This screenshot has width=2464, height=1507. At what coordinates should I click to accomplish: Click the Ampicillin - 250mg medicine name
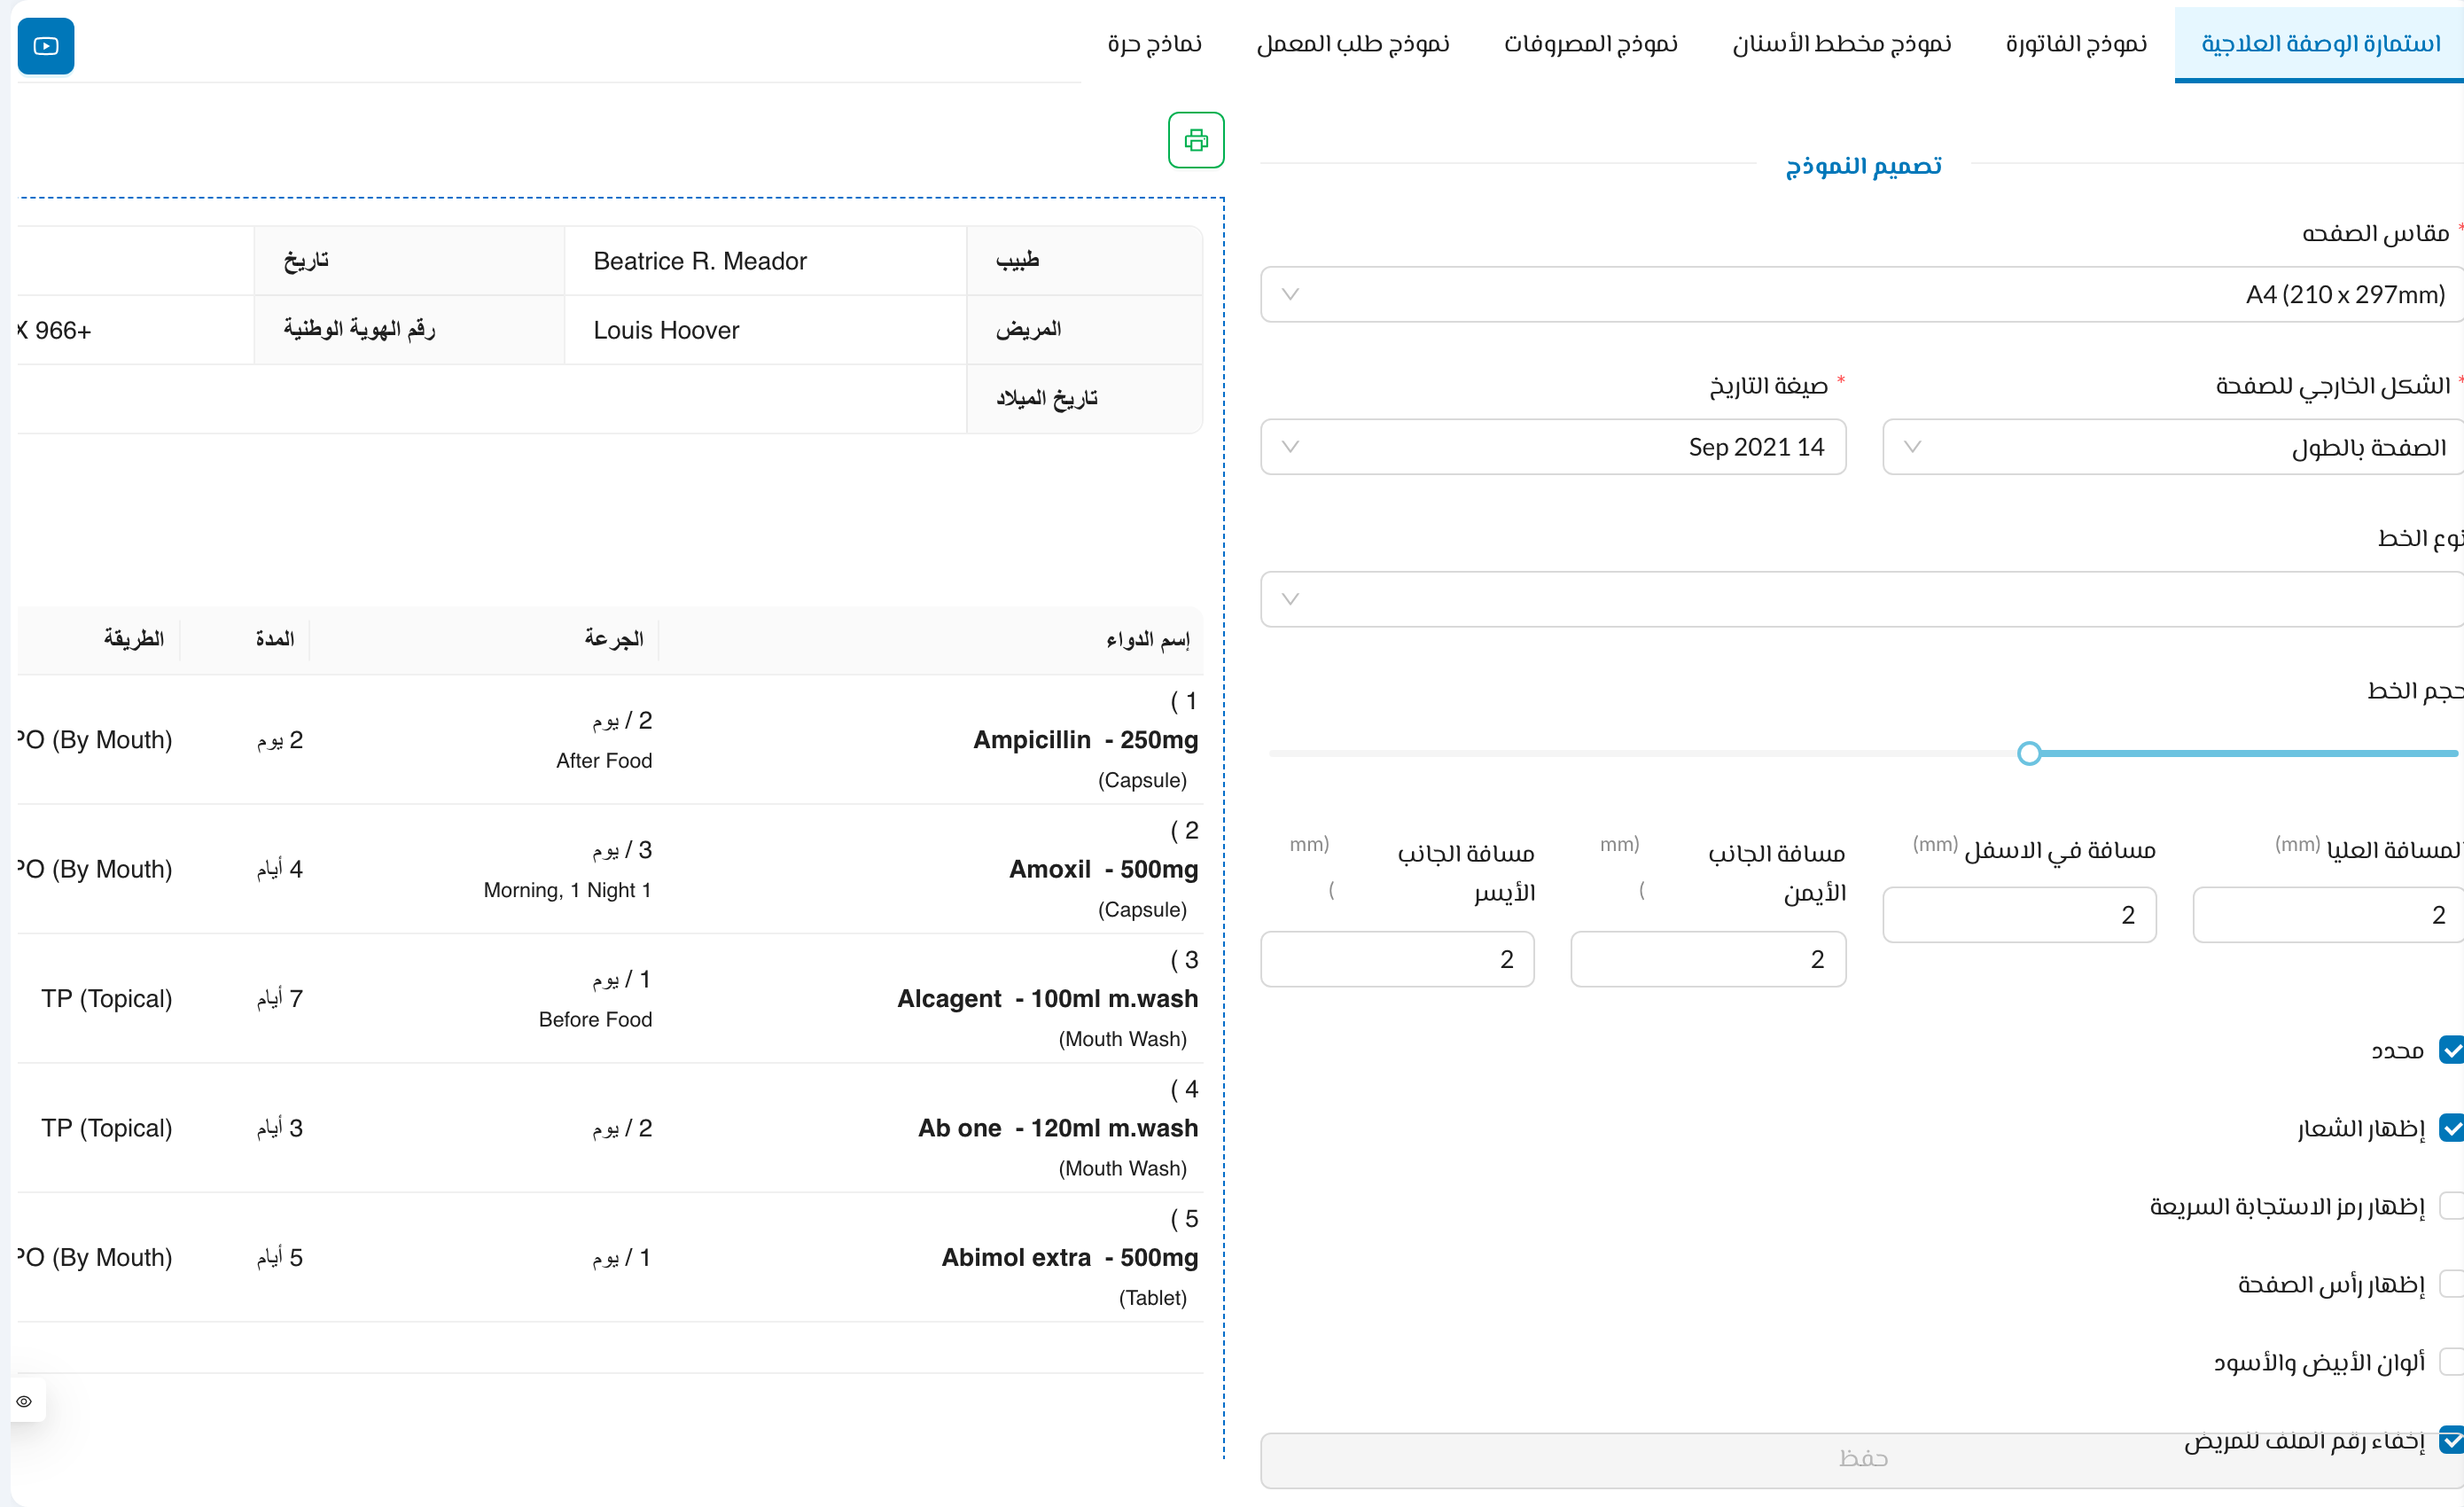1085,740
